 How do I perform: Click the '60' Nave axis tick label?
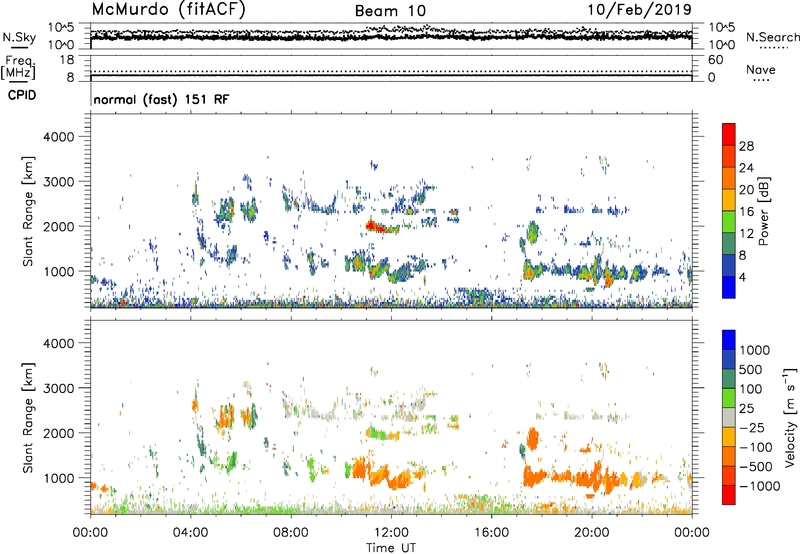tap(715, 60)
